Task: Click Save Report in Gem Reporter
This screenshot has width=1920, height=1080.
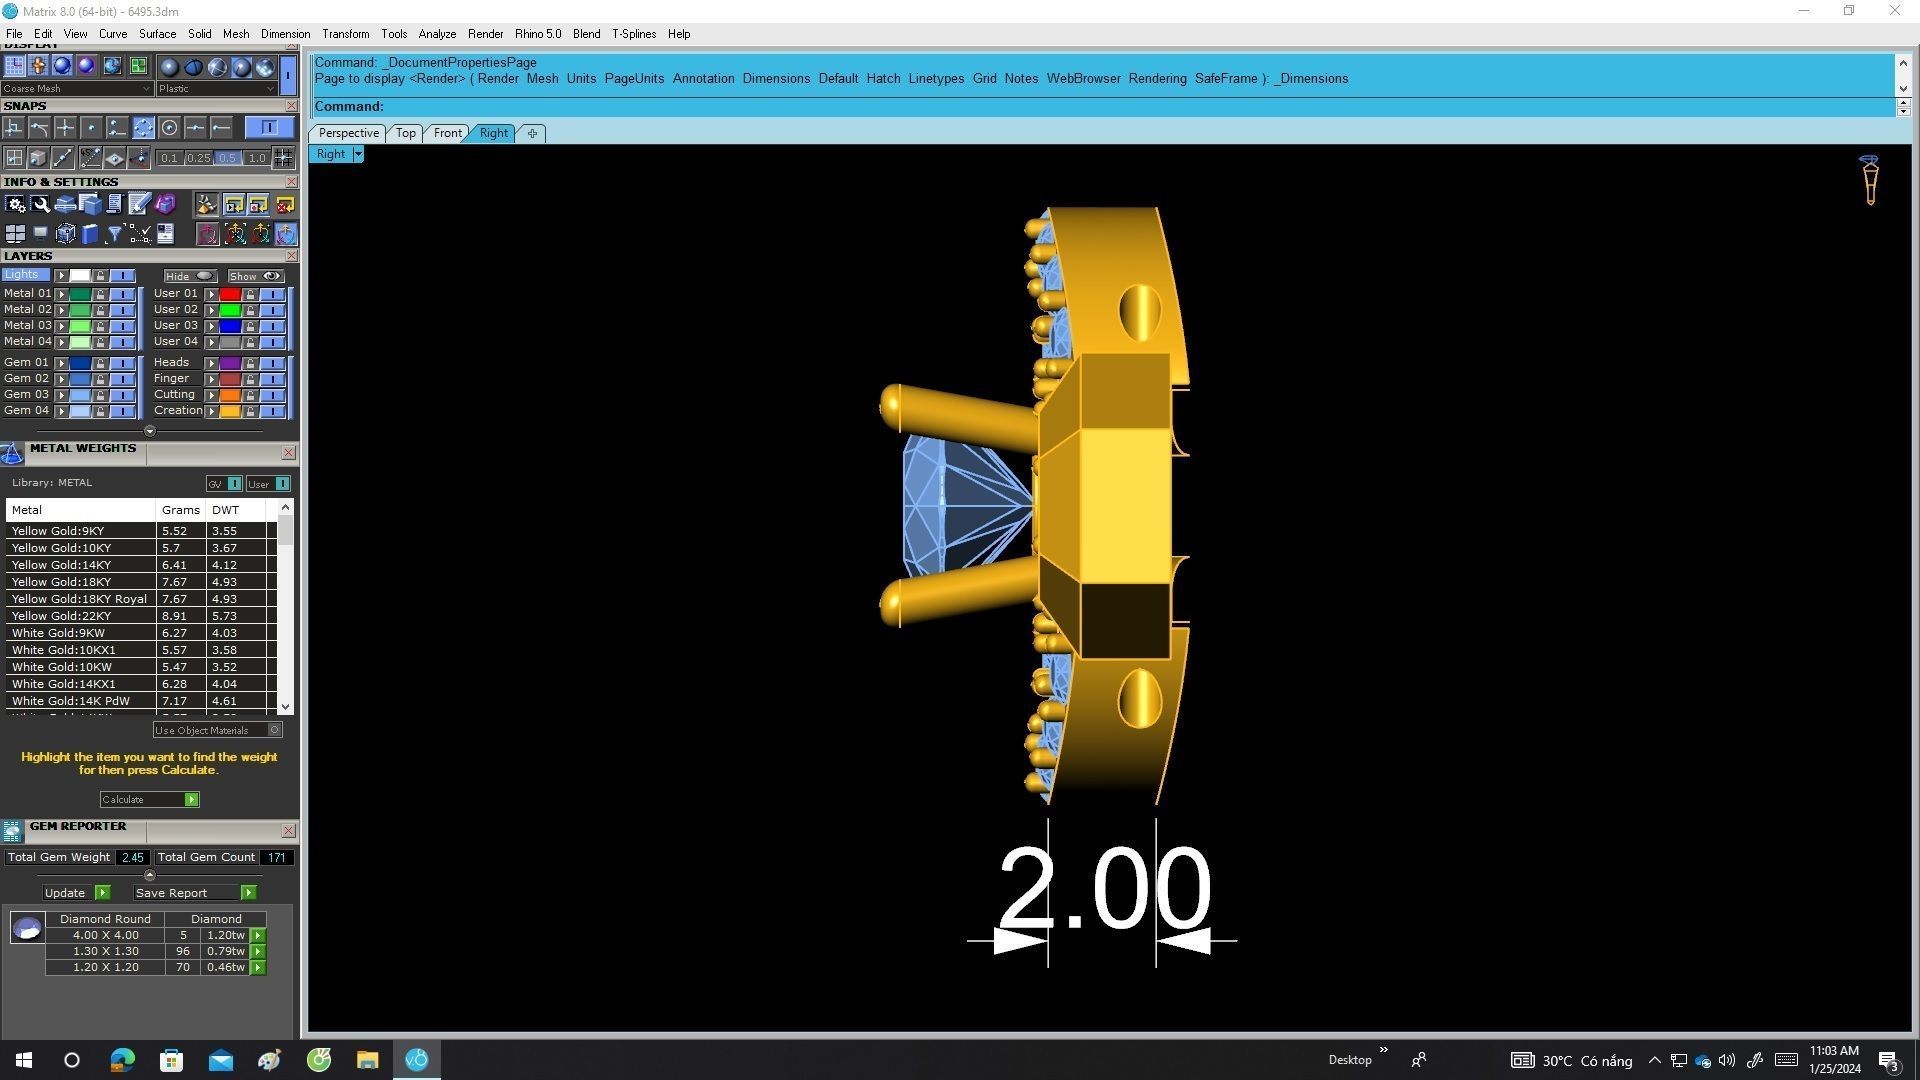Action: click(248, 893)
